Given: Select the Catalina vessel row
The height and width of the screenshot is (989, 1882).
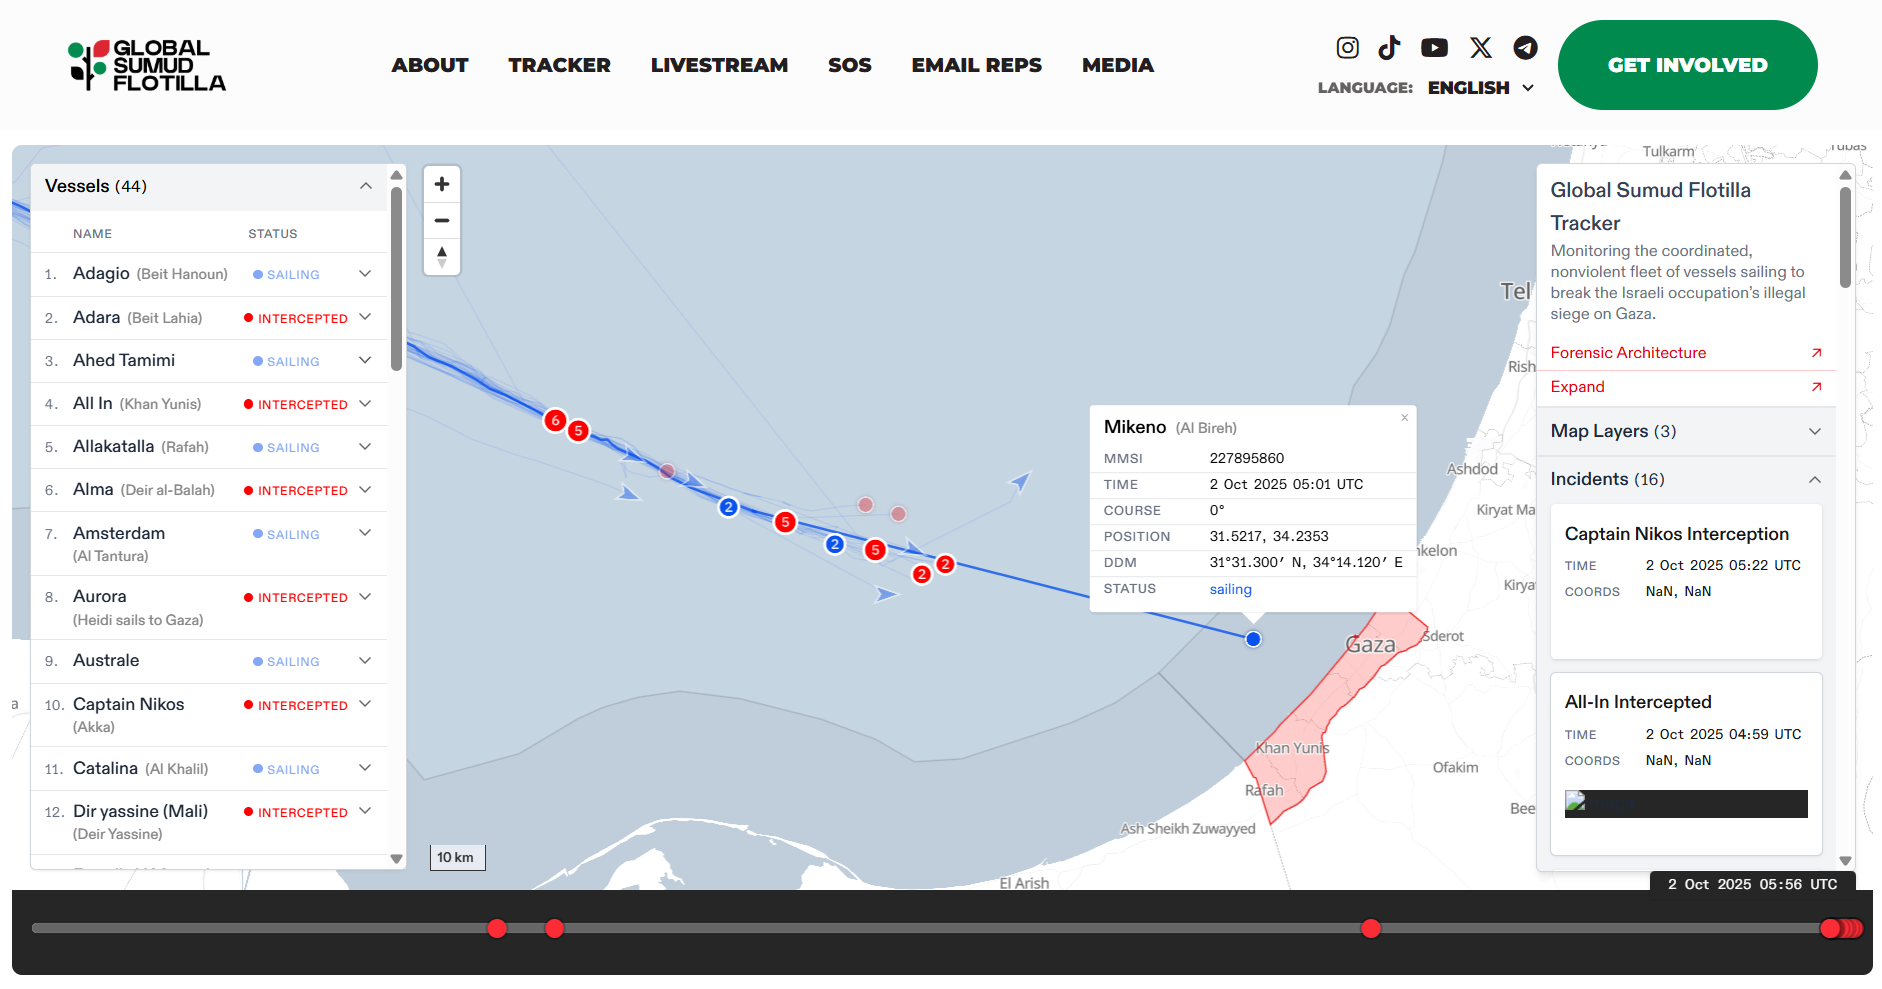Looking at the screenshot, I should (209, 769).
